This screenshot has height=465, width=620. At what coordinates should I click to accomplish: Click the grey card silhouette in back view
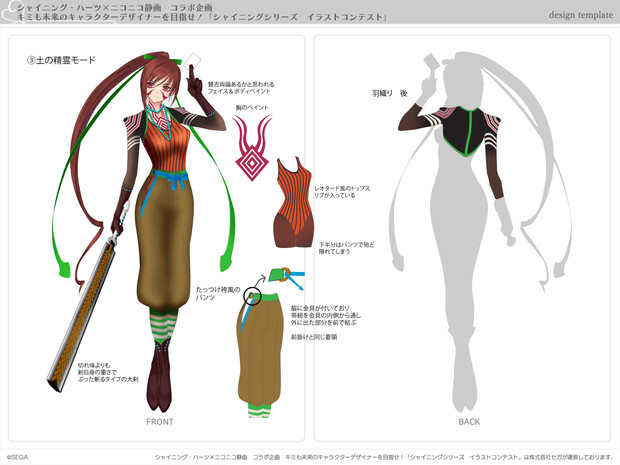click(433, 62)
